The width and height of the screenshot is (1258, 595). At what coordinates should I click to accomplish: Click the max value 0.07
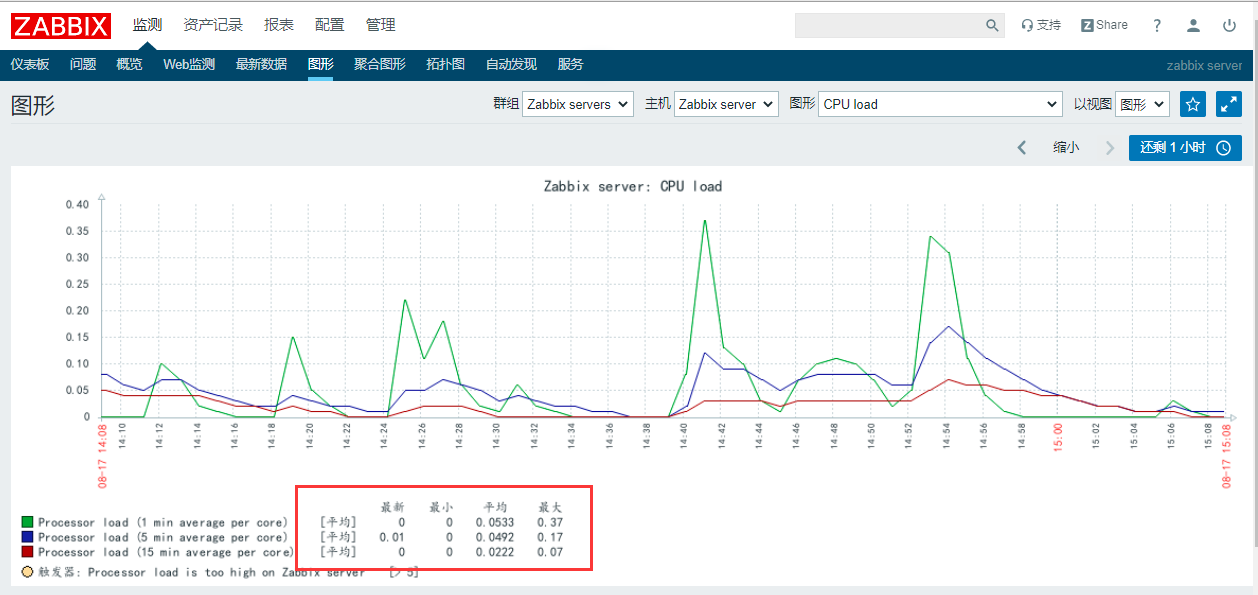point(550,552)
